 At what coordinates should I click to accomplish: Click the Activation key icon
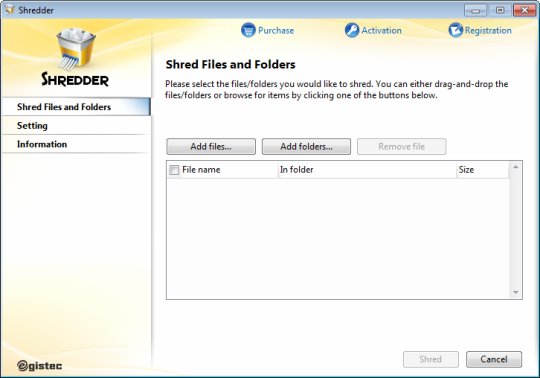(x=352, y=30)
